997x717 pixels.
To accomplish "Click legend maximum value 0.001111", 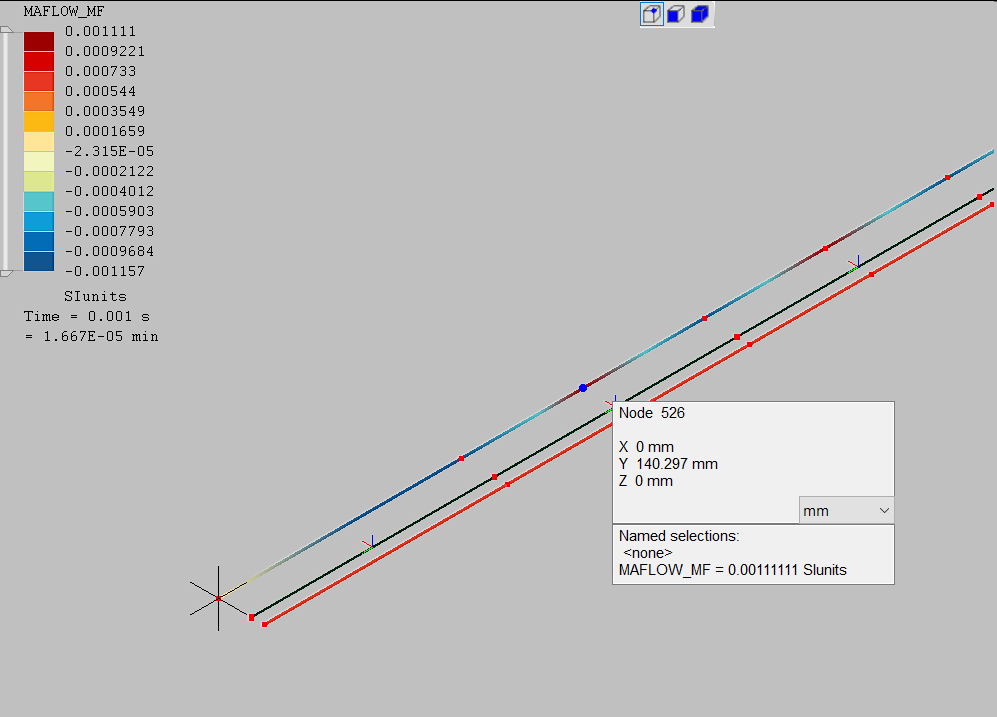I will coord(100,31).
